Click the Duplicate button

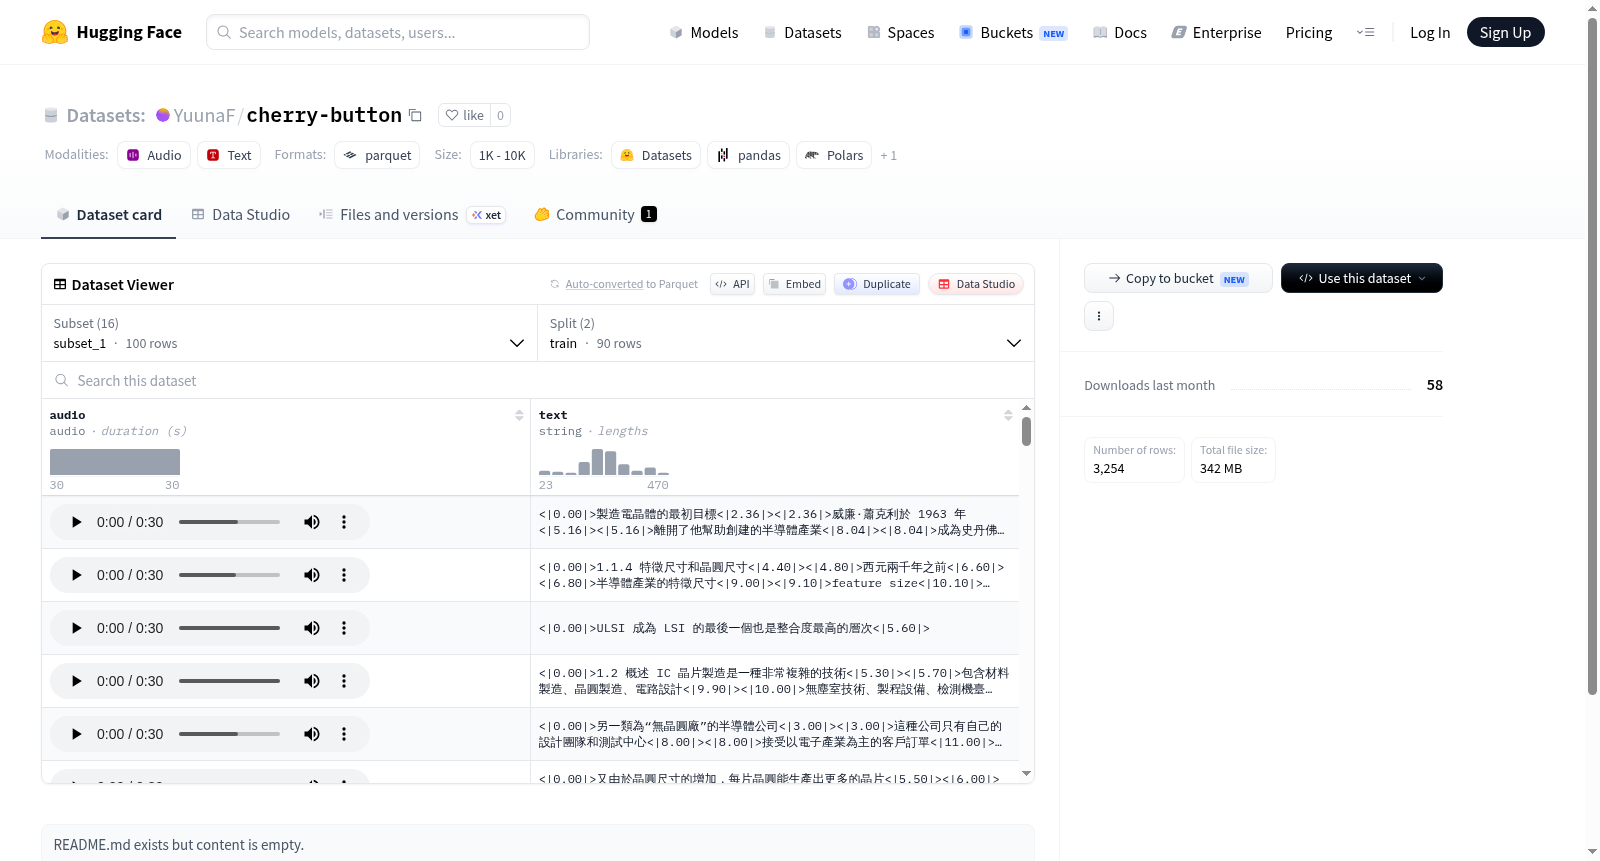[877, 284]
